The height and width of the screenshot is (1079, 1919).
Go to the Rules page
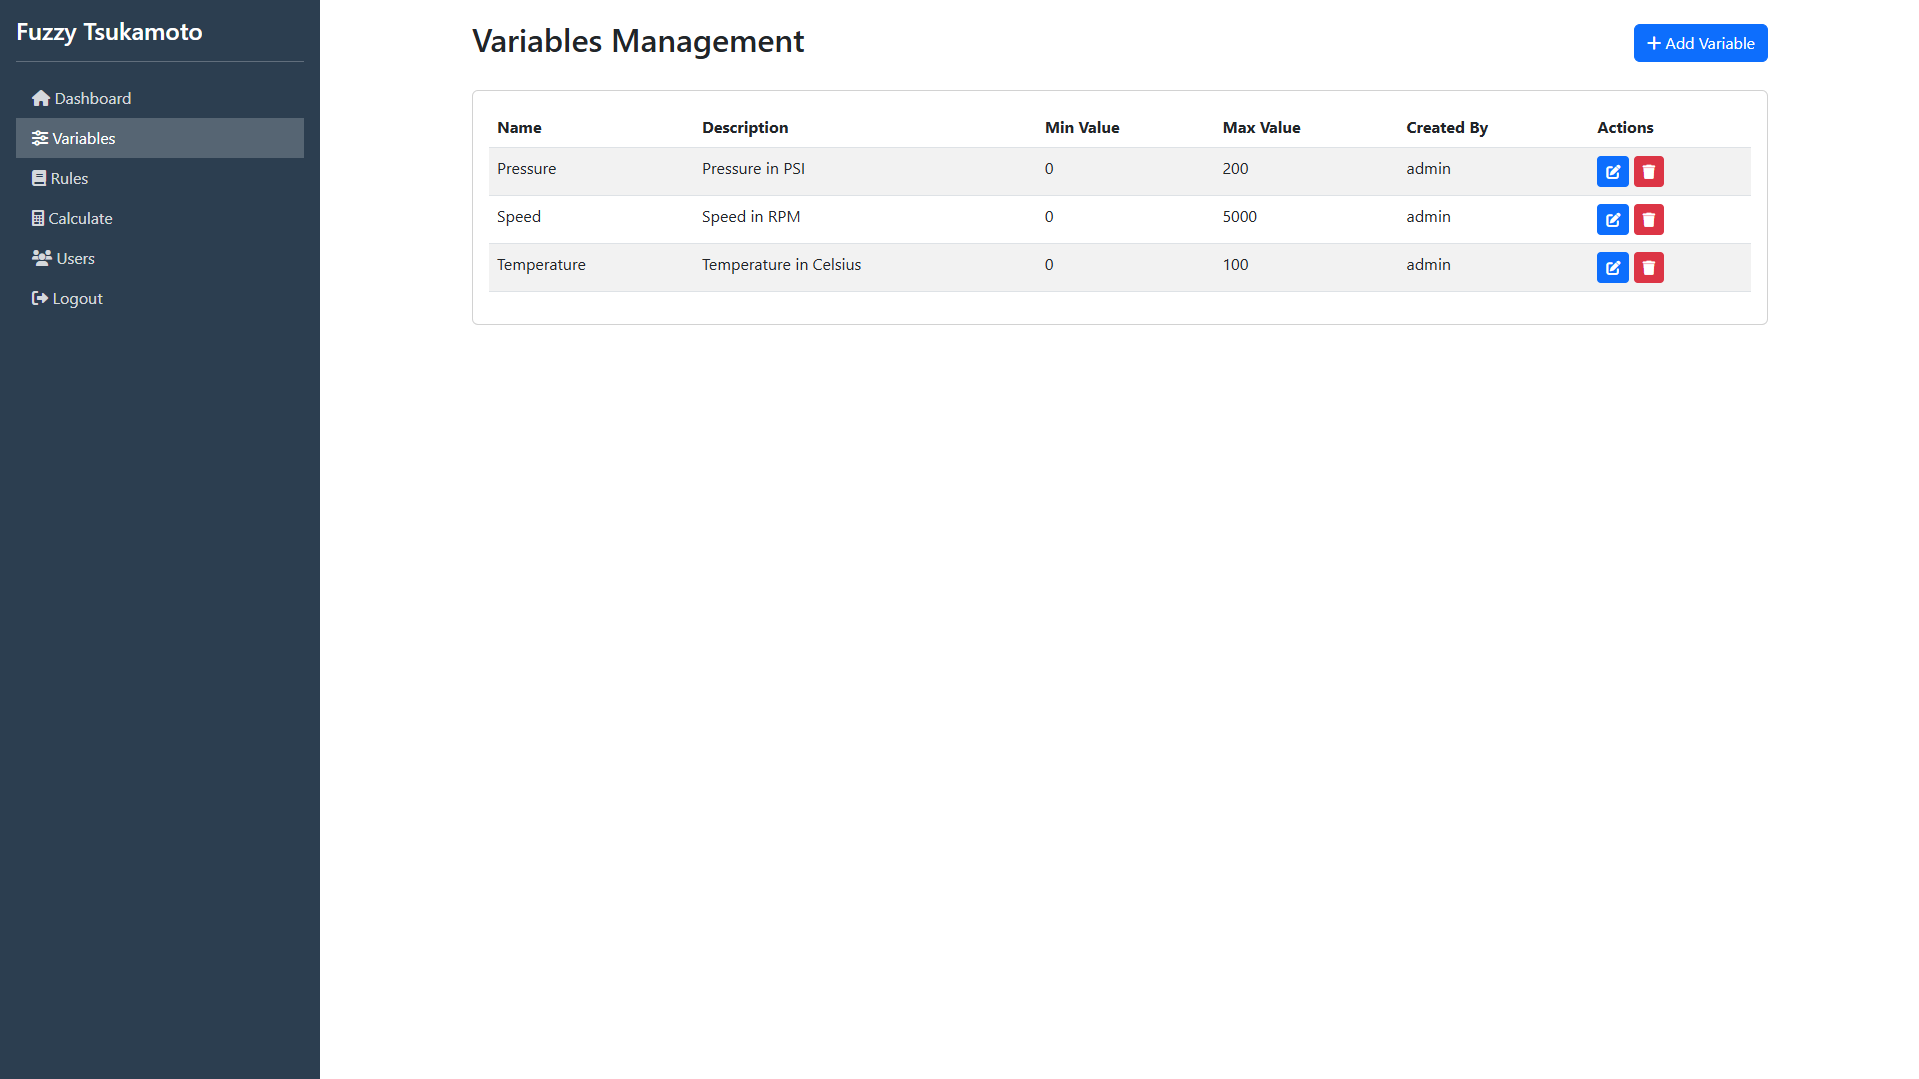point(160,178)
